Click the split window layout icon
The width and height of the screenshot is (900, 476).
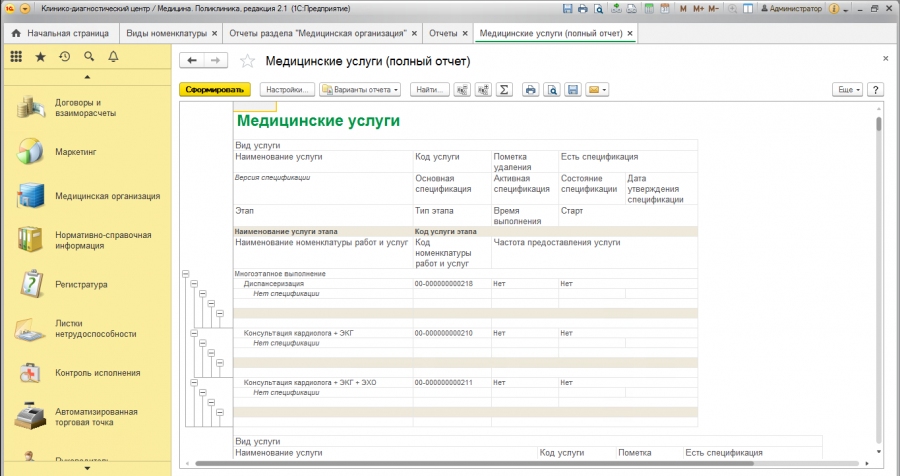pyautogui.click(x=748, y=9)
